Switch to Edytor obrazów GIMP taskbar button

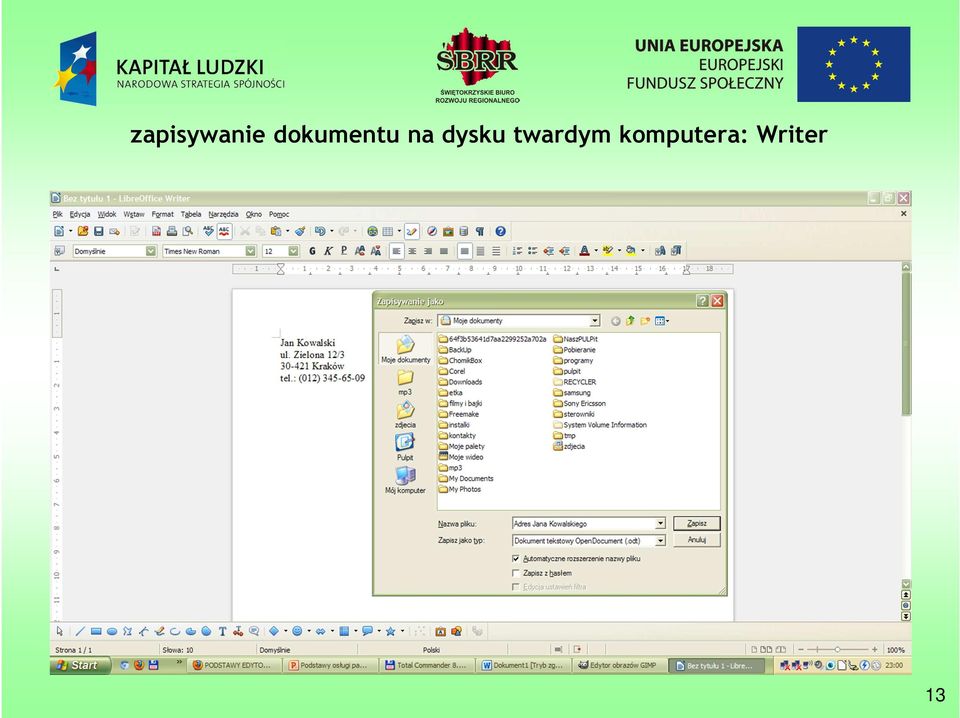pos(618,665)
